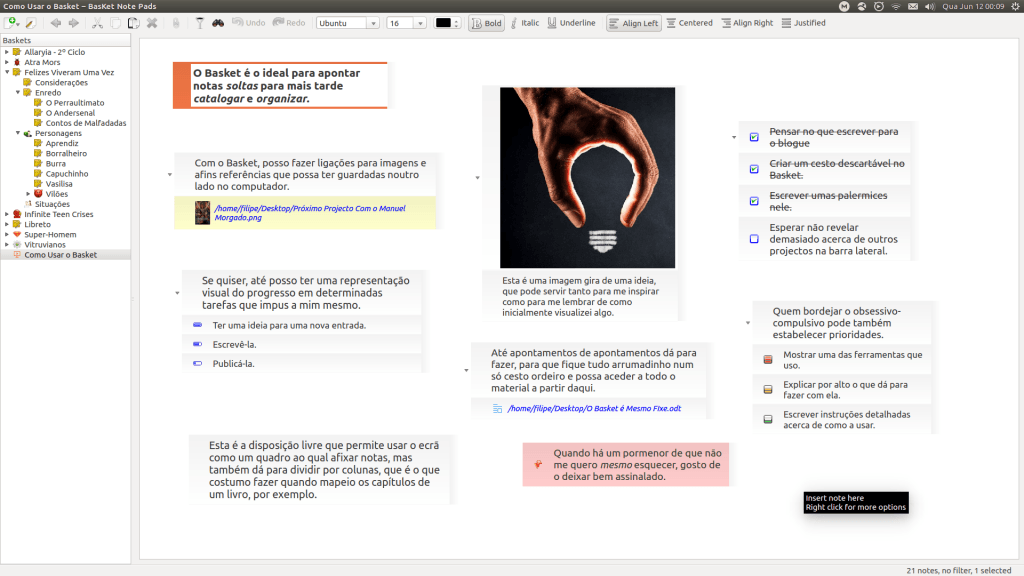1024x576 pixels.
Task: Select Centered alignment
Action: pyautogui.click(x=690, y=23)
